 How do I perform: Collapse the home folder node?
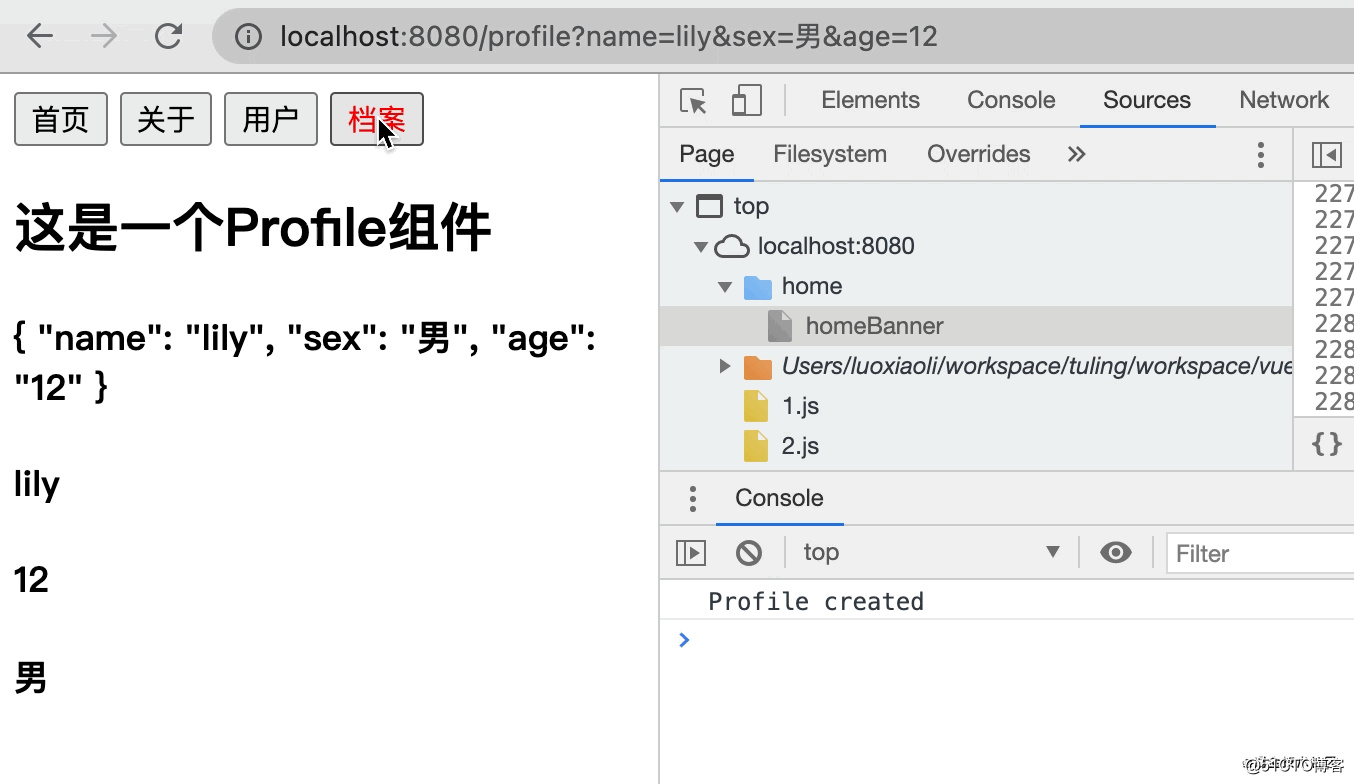[x=725, y=287]
